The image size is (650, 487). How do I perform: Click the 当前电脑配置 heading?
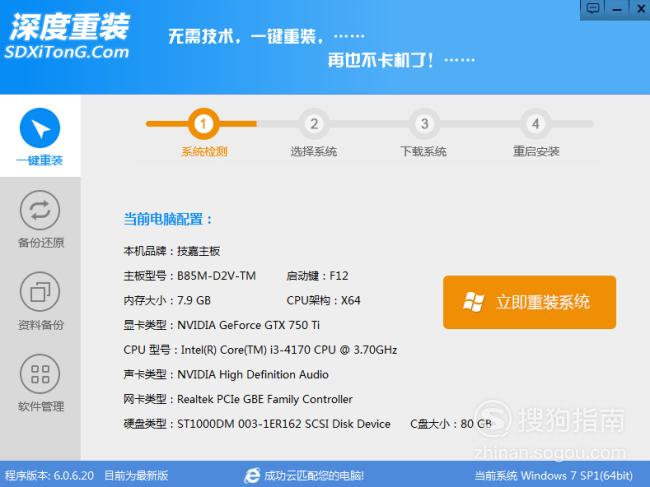[x=168, y=219]
